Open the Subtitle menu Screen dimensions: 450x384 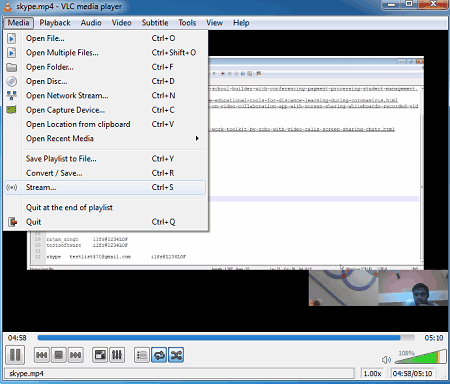[x=155, y=23]
